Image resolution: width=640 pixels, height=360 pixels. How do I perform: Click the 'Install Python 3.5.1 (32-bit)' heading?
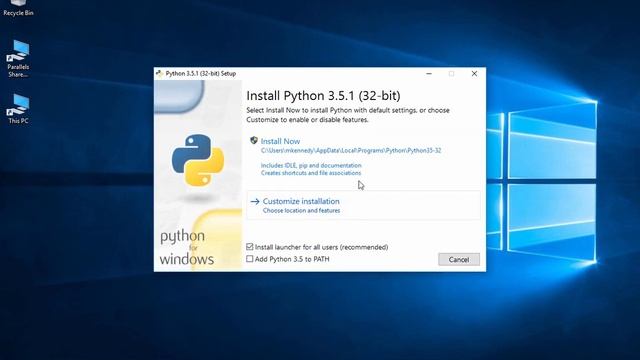click(x=323, y=96)
